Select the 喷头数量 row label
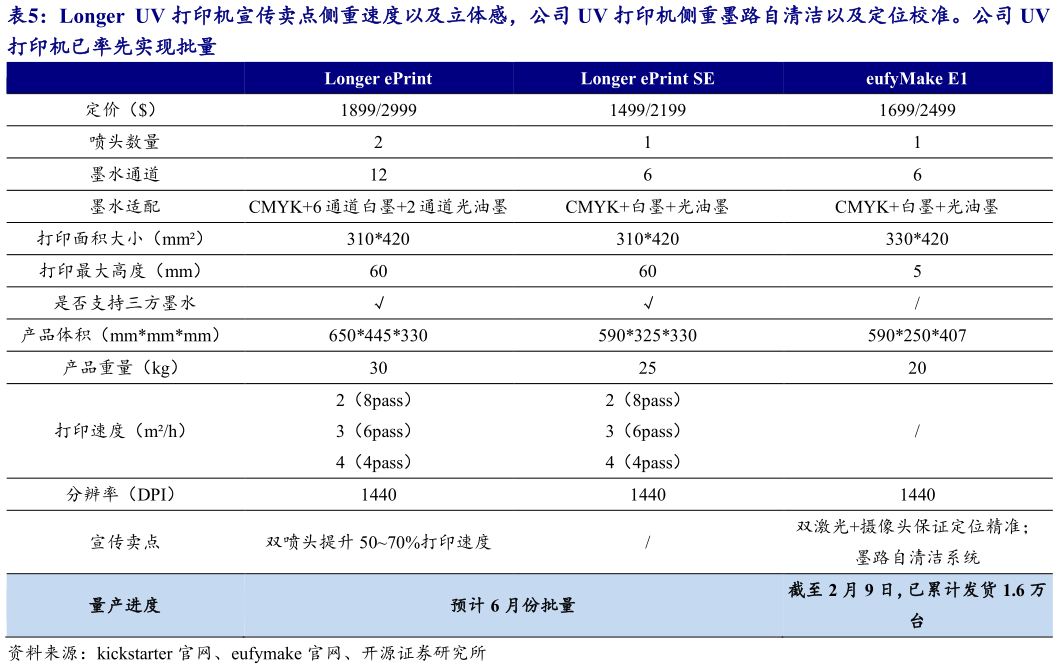 coord(125,142)
